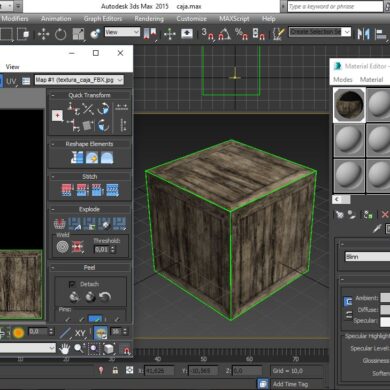Open the Customize menu
The image size is (390, 390).
click(191, 19)
